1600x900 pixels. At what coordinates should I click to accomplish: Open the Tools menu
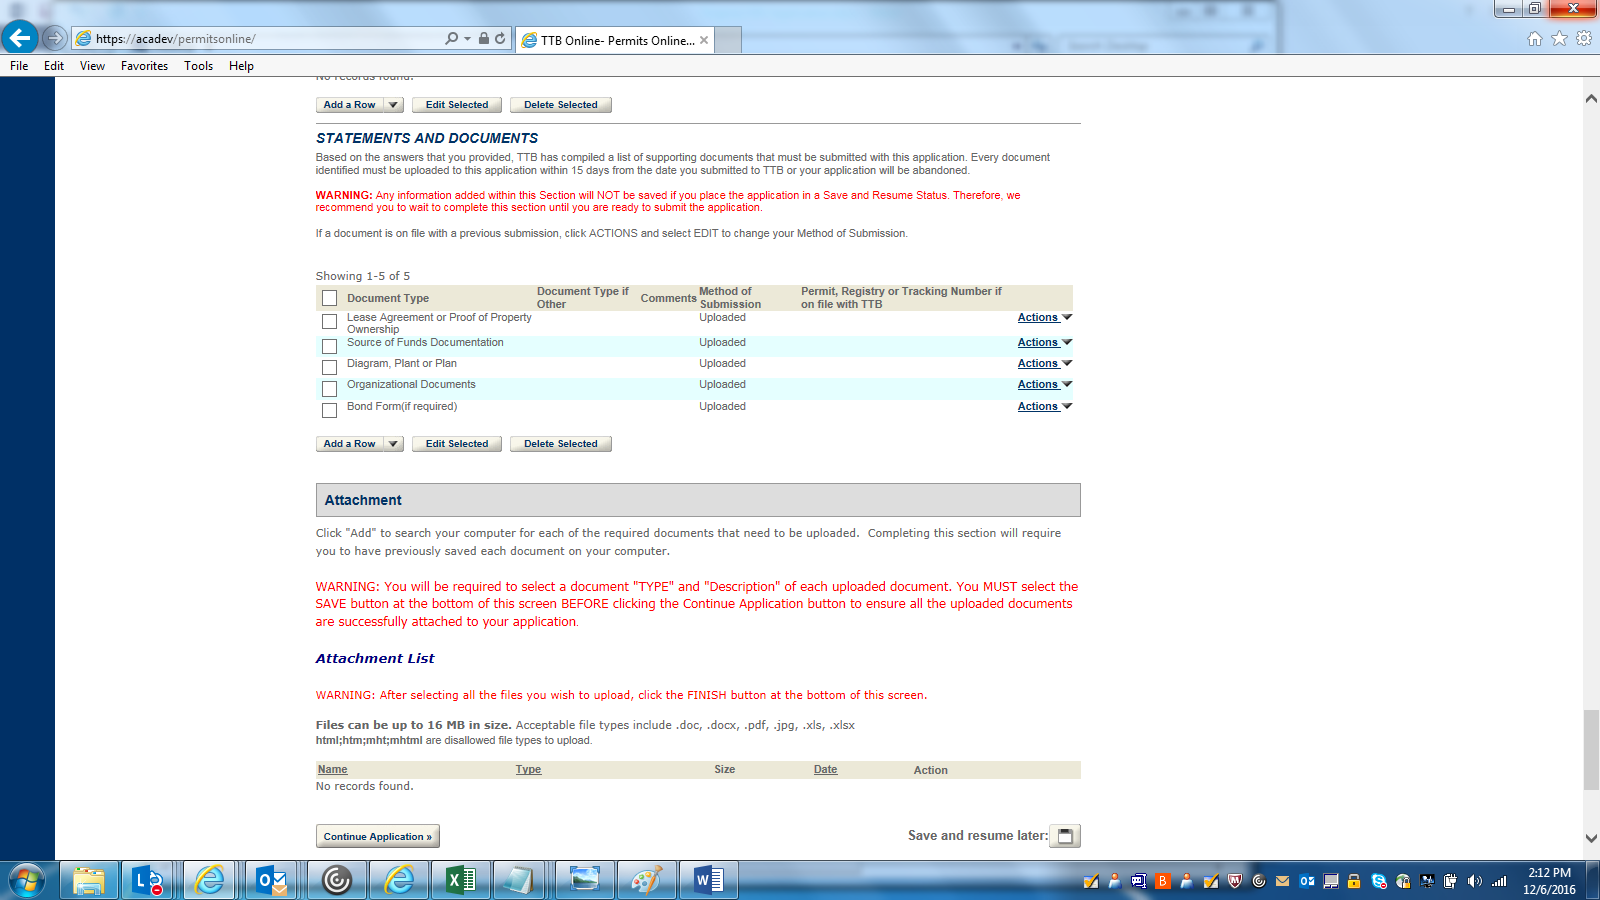click(x=198, y=66)
